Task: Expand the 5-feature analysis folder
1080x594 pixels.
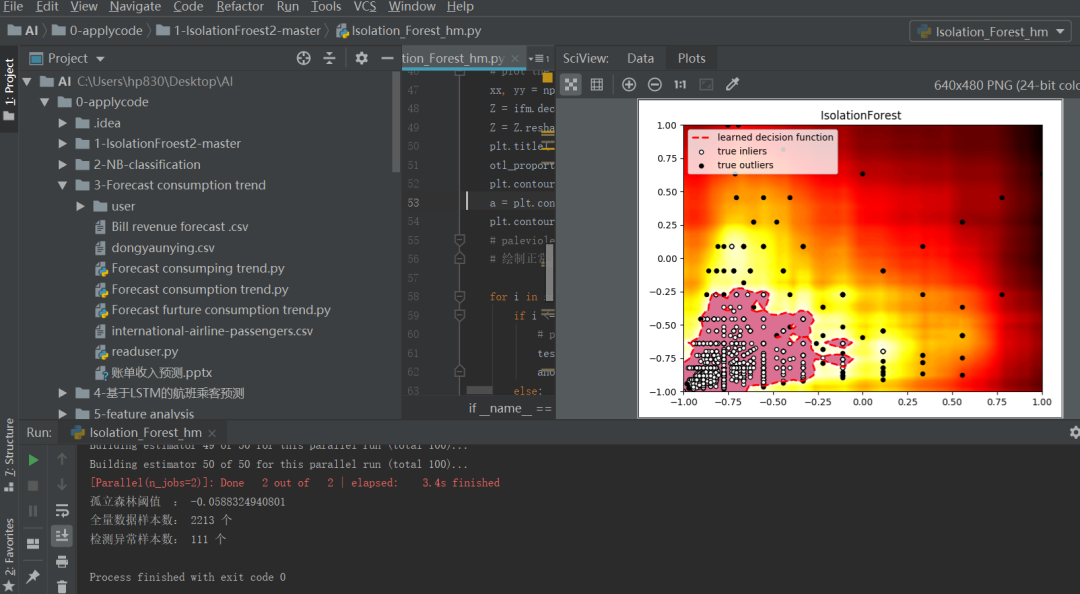Action: tap(63, 413)
